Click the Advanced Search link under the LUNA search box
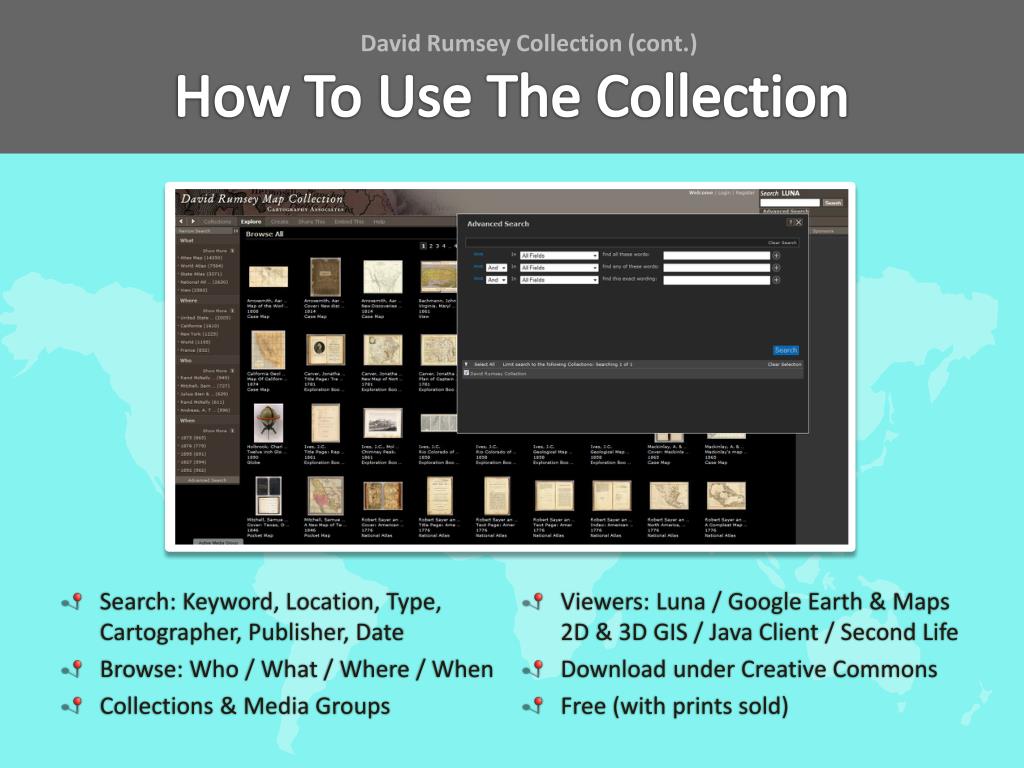1024x768 pixels. 786,211
